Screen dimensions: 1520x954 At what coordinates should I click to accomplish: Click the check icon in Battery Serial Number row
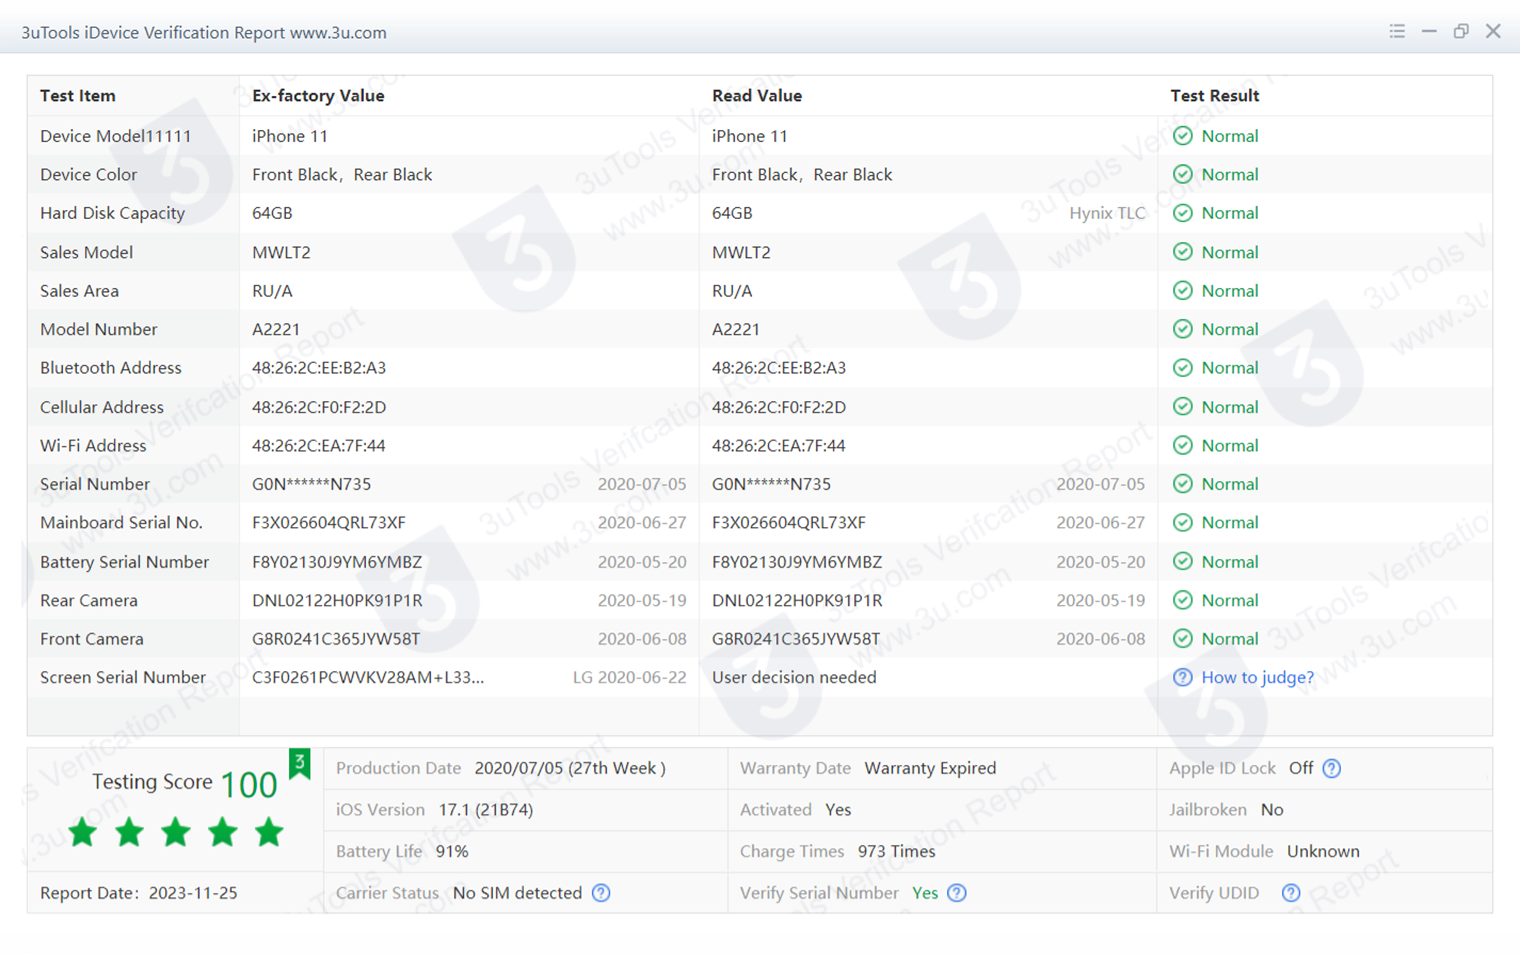coord(1182,562)
